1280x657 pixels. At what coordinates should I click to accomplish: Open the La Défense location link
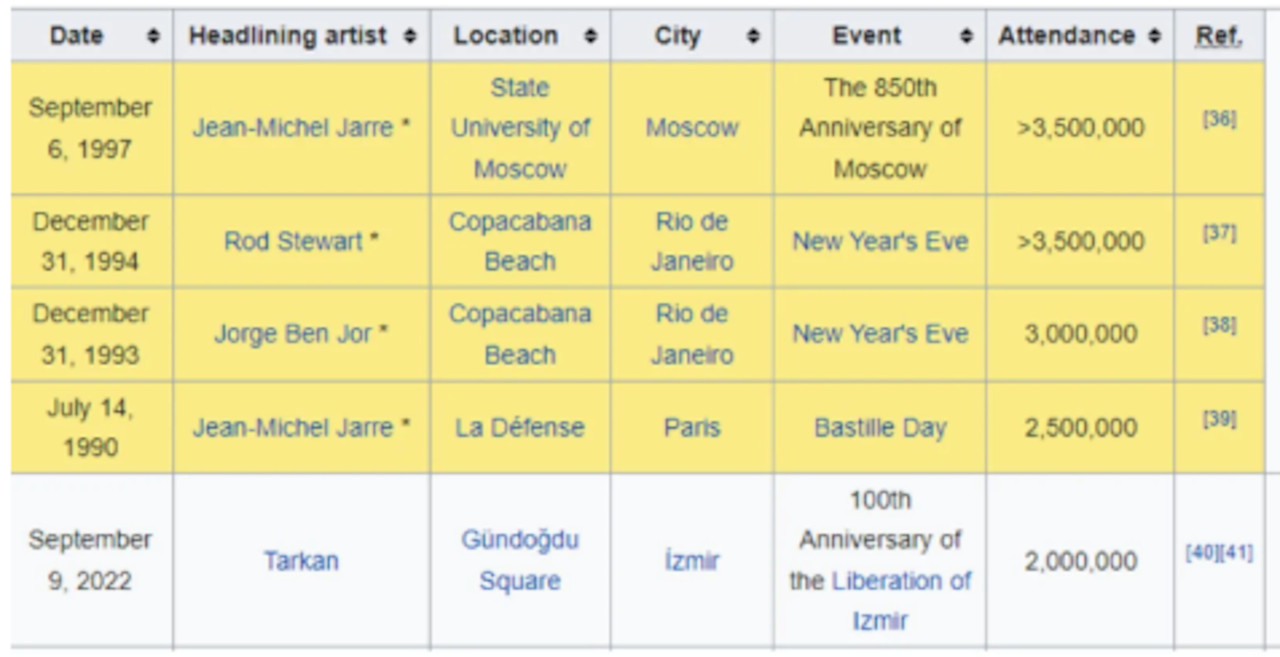(x=519, y=428)
